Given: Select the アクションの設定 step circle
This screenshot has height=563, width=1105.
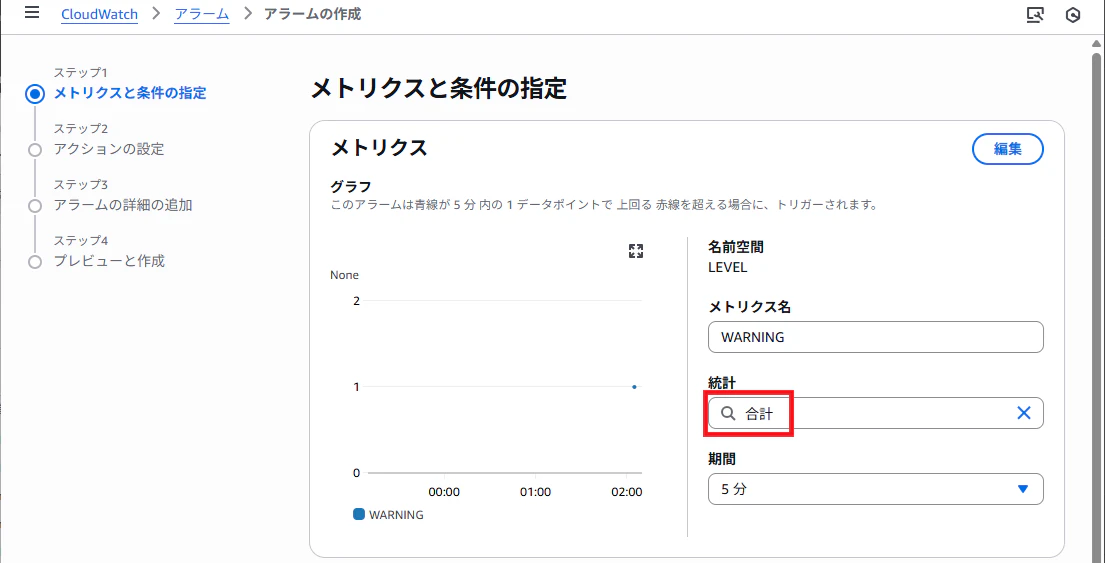Looking at the screenshot, I should click(35, 149).
